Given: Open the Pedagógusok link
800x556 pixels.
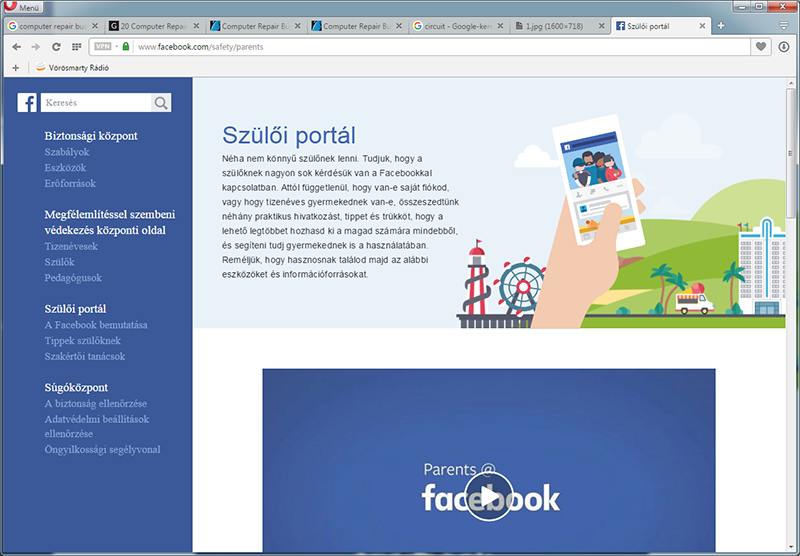Looking at the screenshot, I should click(73, 278).
